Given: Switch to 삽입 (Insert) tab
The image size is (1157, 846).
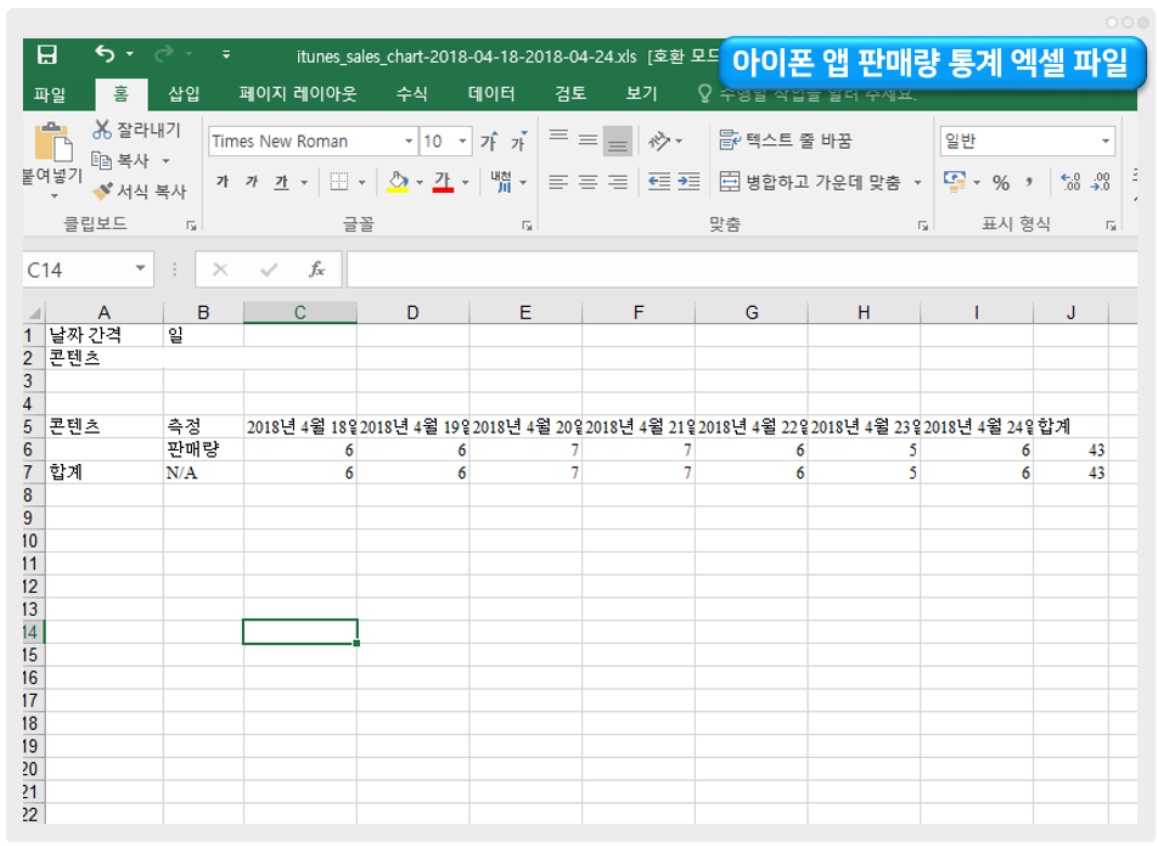Looking at the screenshot, I should (184, 94).
